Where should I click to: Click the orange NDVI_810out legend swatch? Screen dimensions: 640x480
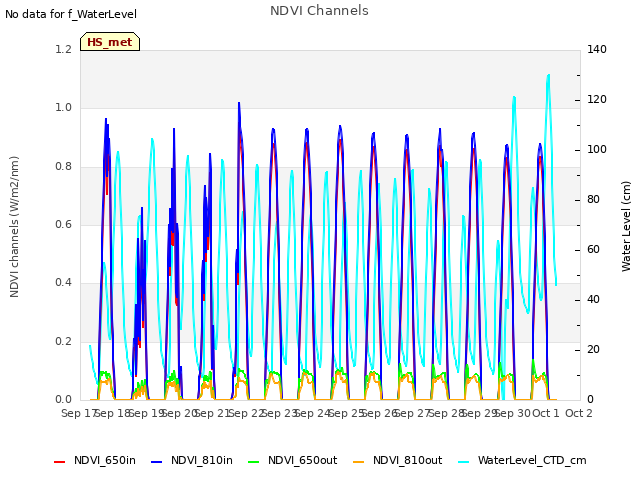(358, 462)
